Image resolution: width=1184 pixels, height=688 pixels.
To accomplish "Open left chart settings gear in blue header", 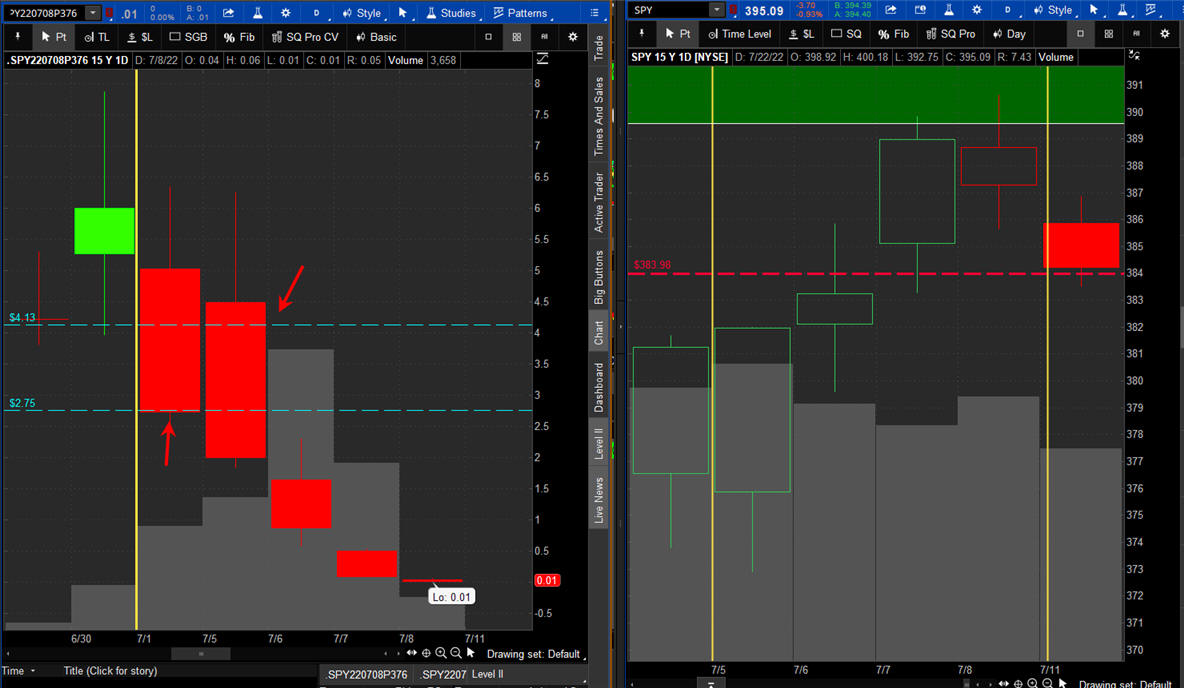I will pos(285,13).
